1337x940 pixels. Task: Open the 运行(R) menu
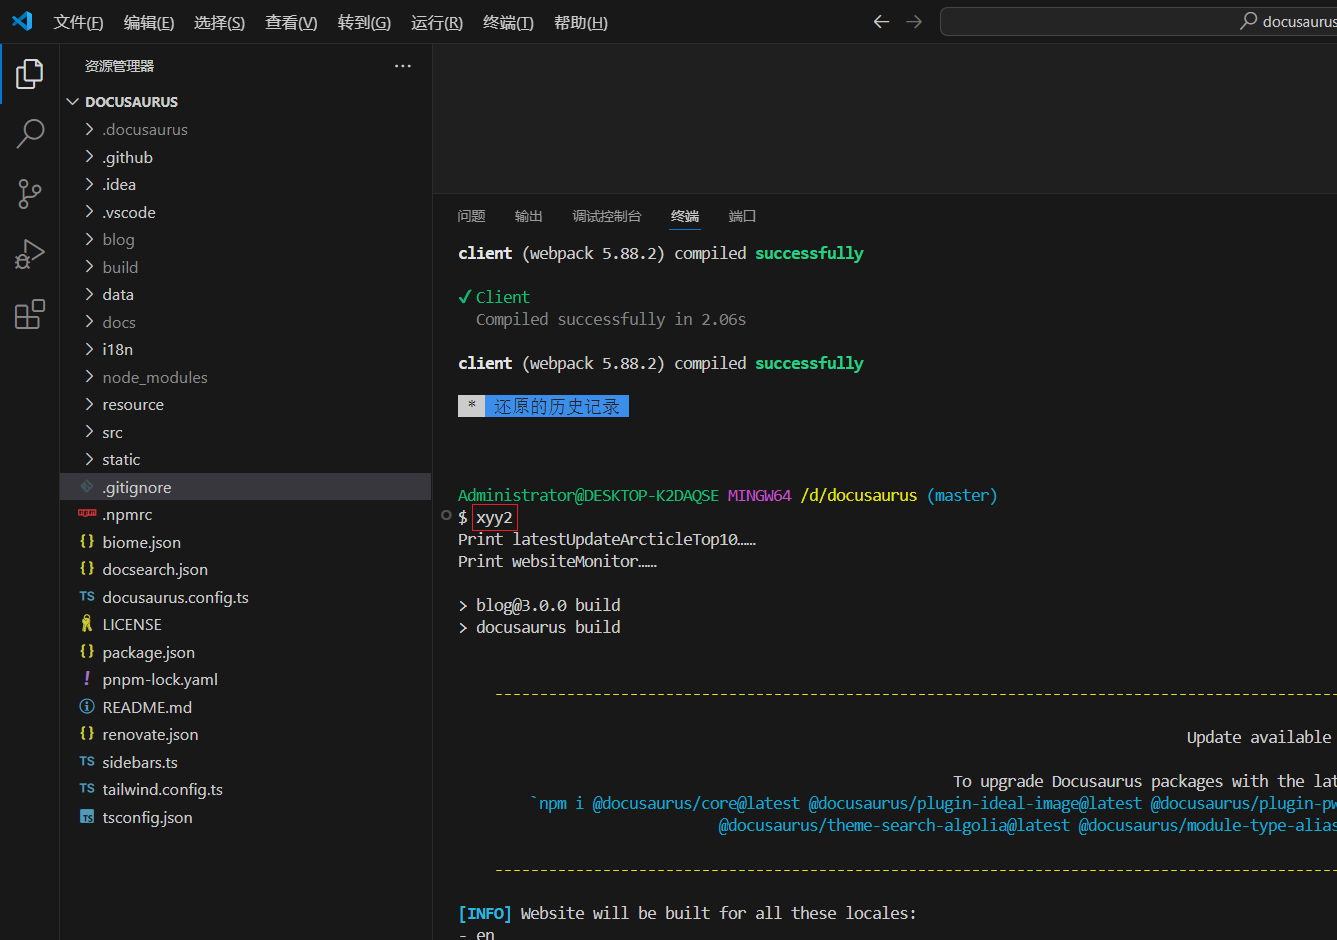click(x=437, y=22)
